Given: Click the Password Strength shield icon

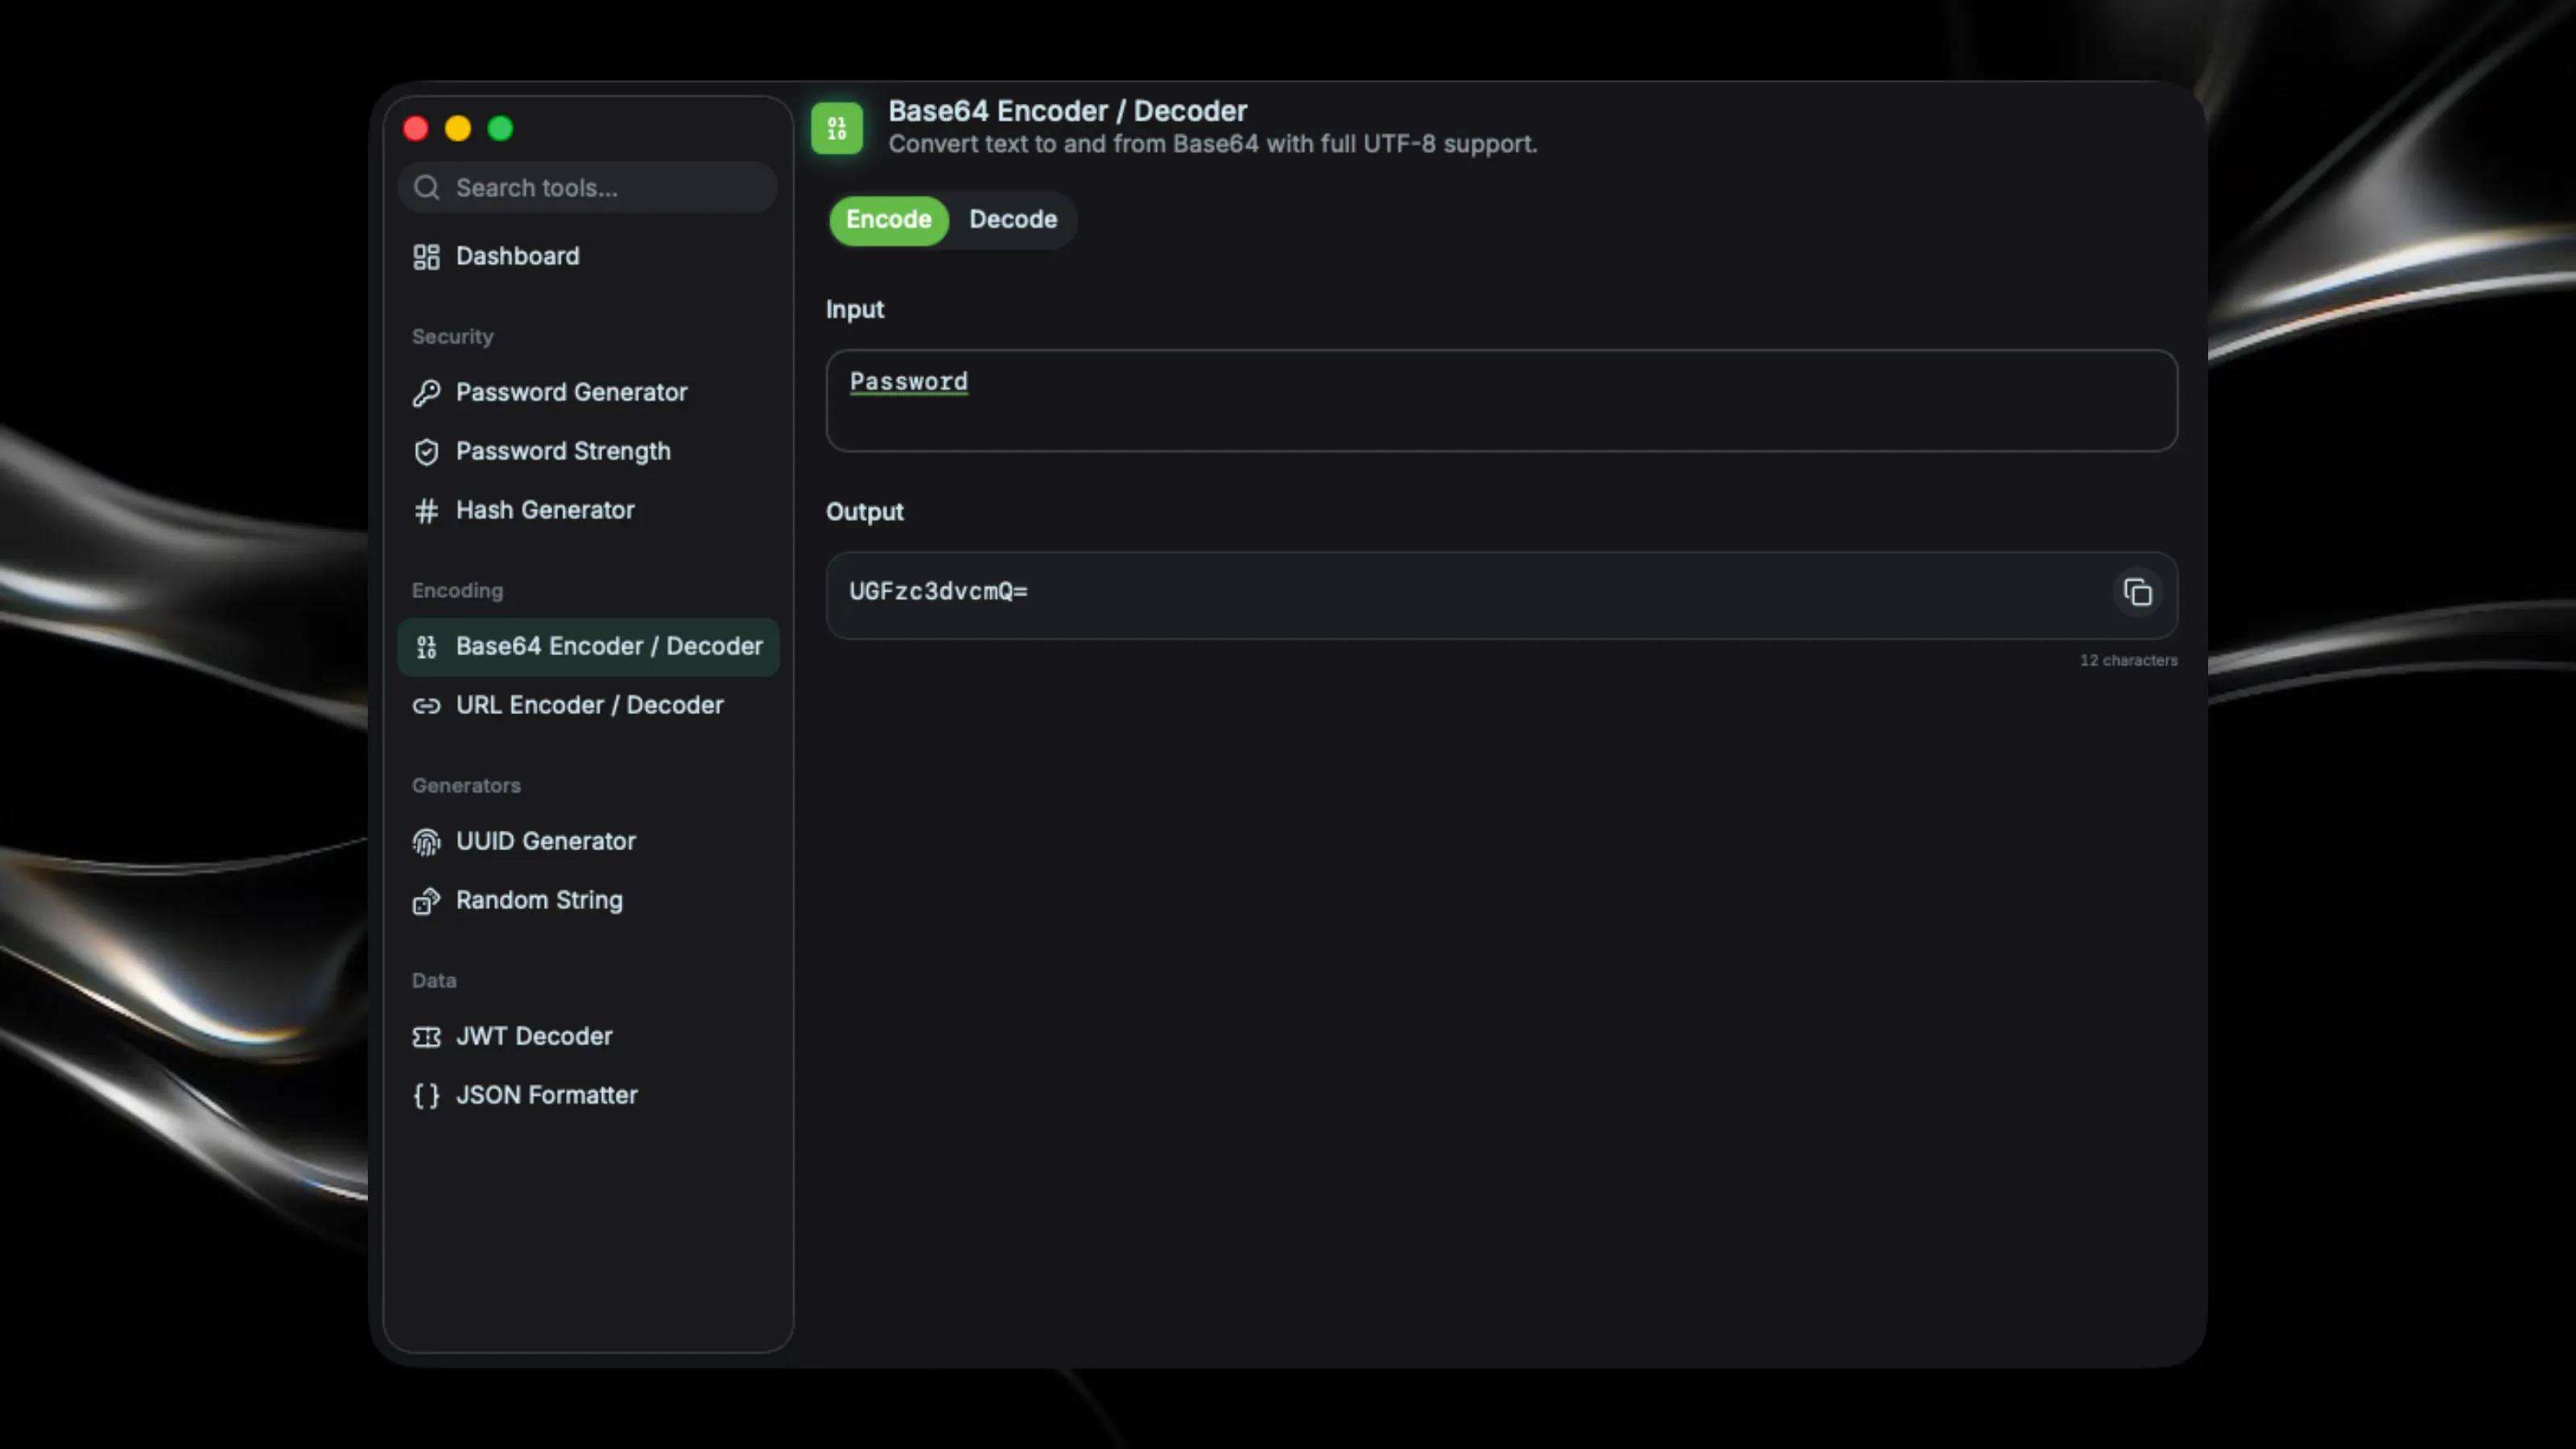Looking at the screenshot, I should [x=426, y=452].
